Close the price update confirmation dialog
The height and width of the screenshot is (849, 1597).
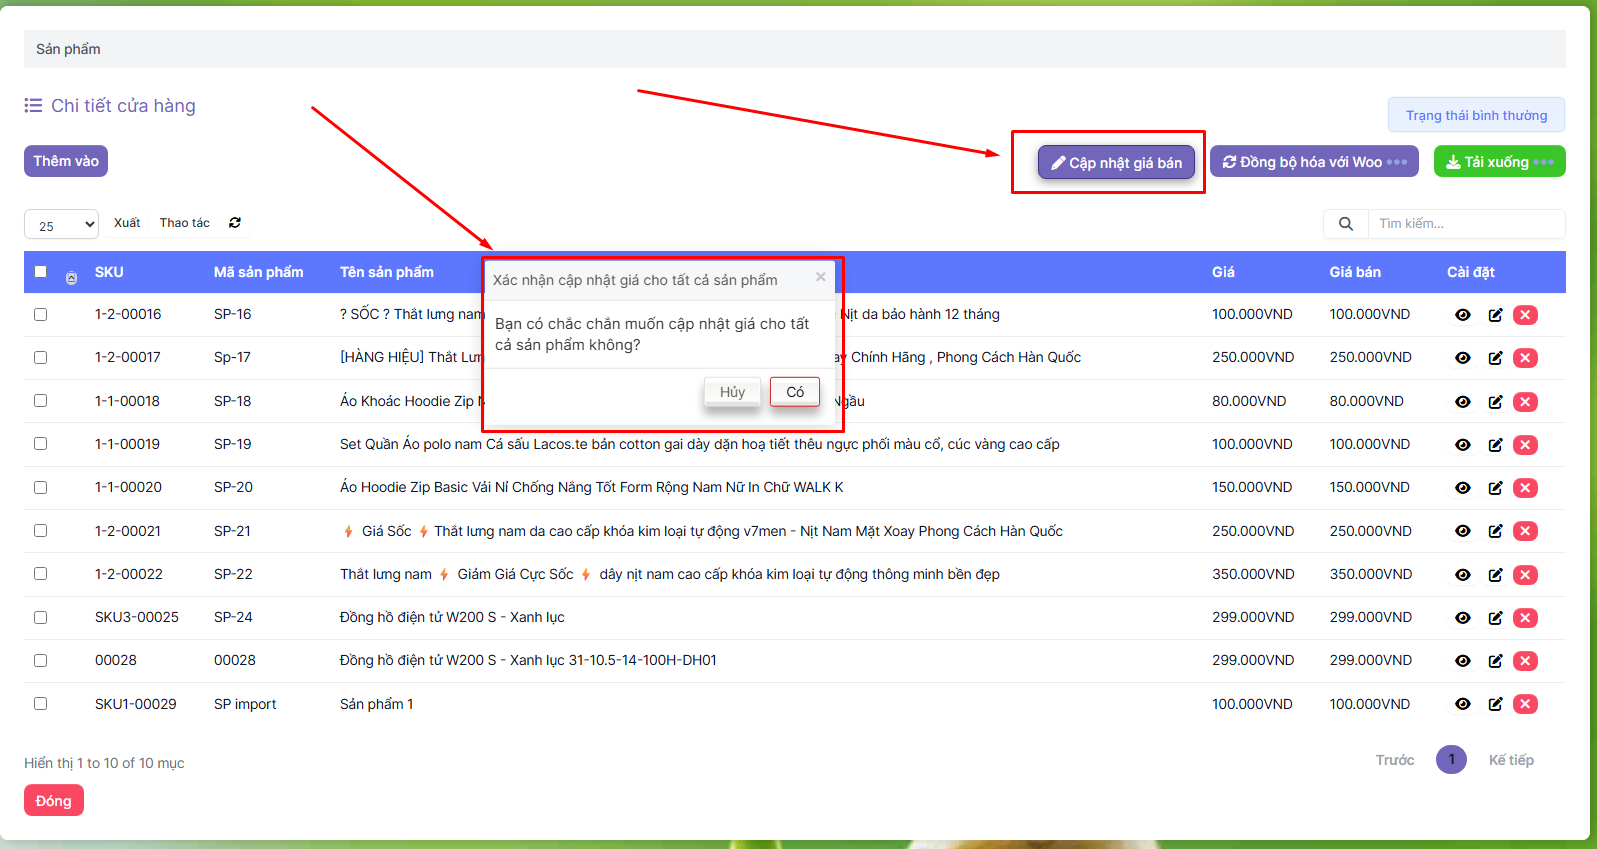[x=820, y=277]
